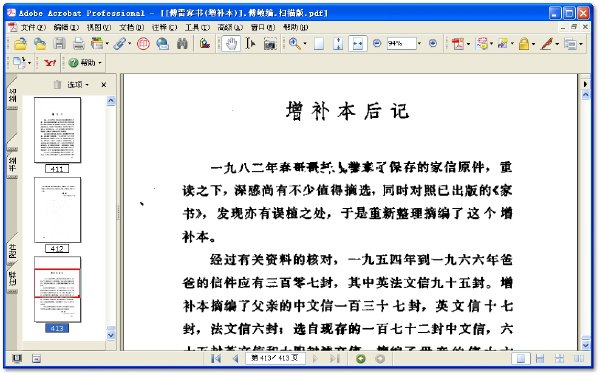
Task: Open the Zoom tool dropdown arrow
Action: click(x=305, y=44)
